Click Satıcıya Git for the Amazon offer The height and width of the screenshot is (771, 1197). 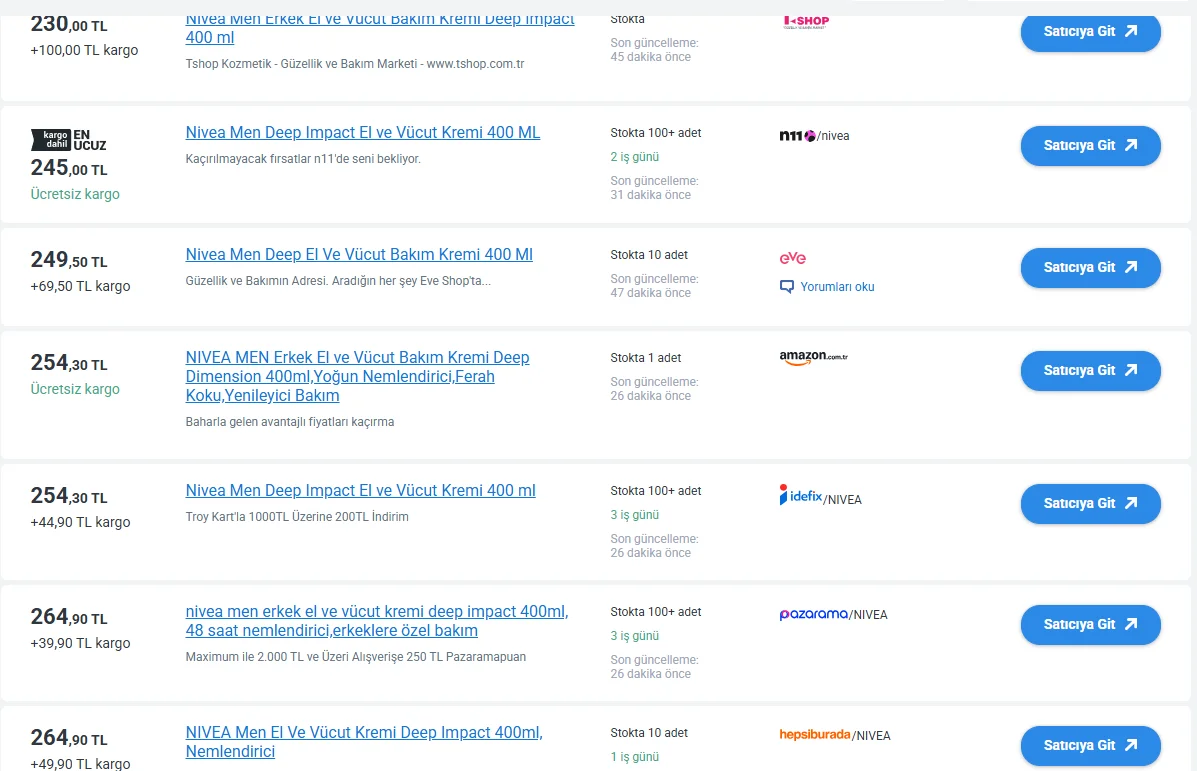pyautogui.click(x=1090, y=370)
